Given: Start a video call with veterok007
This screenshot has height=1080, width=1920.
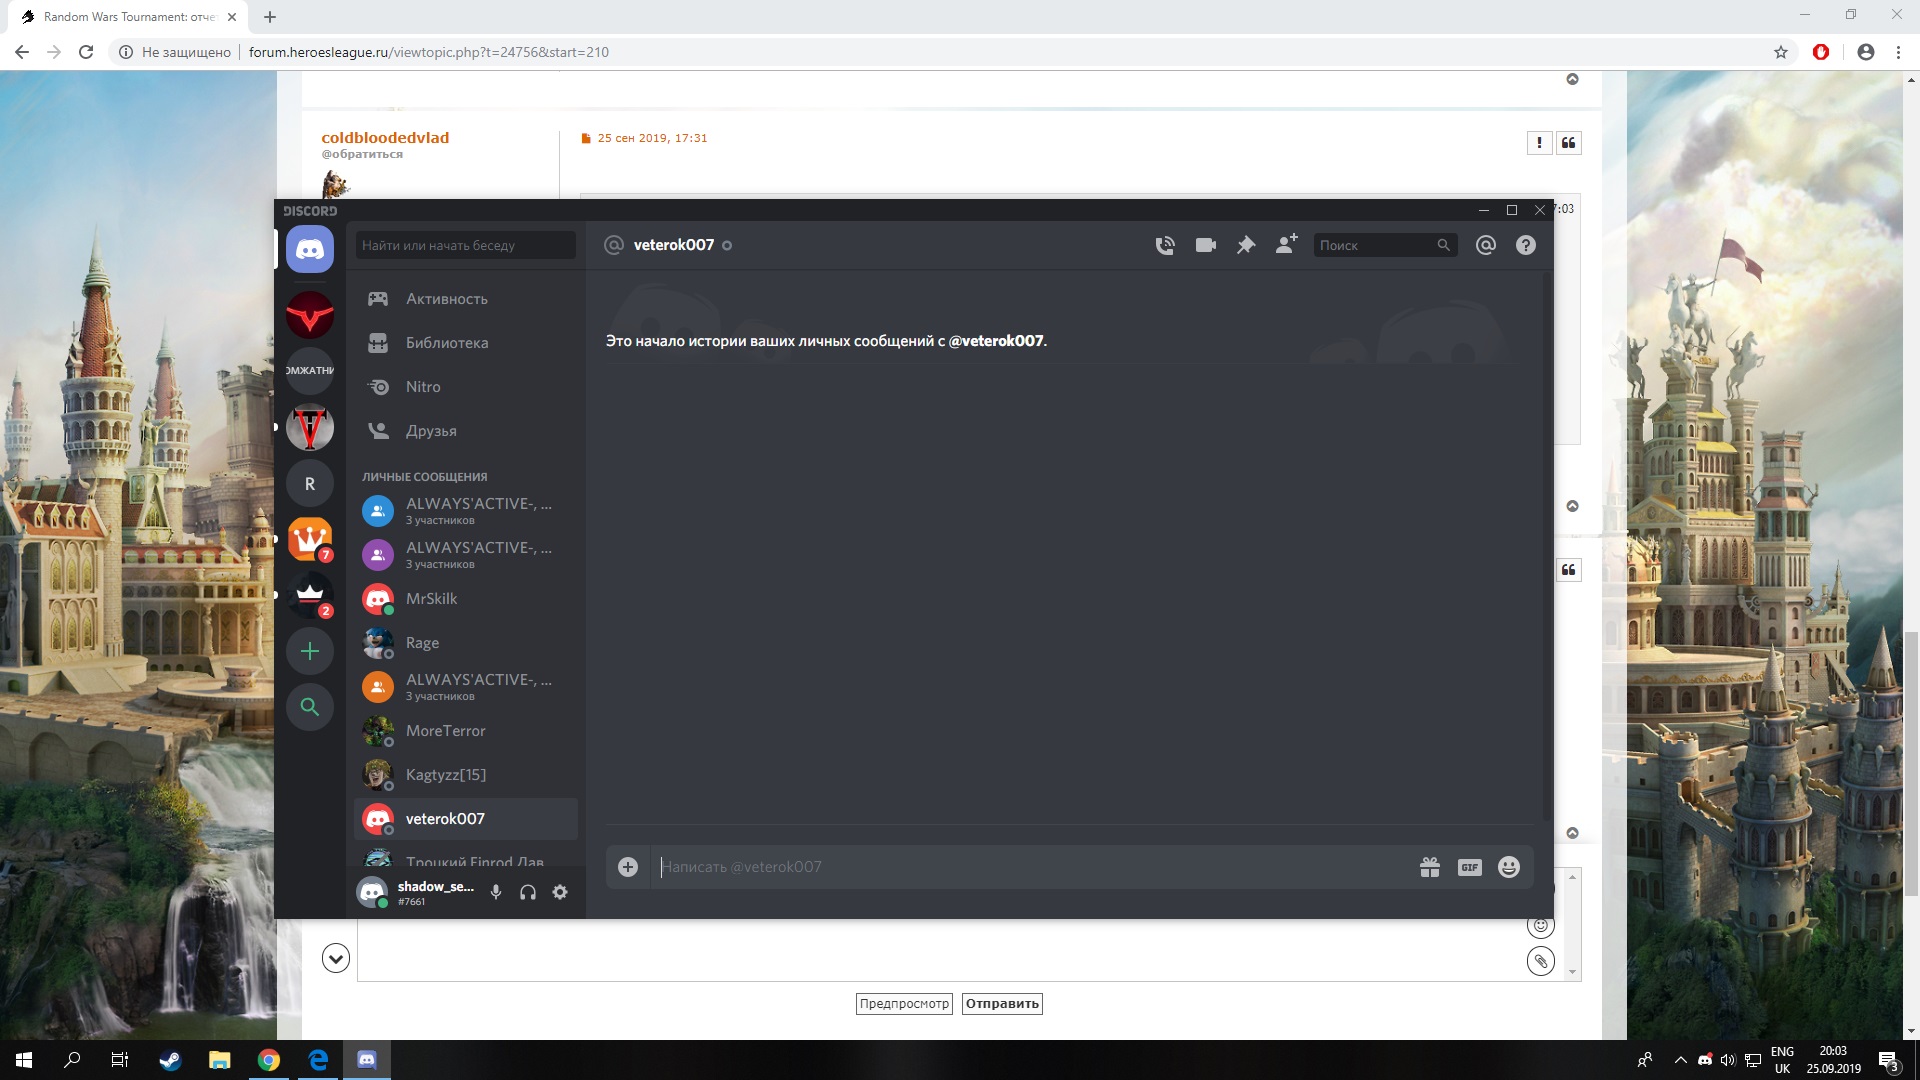Looking at the screenshot, I should 1206,245.
